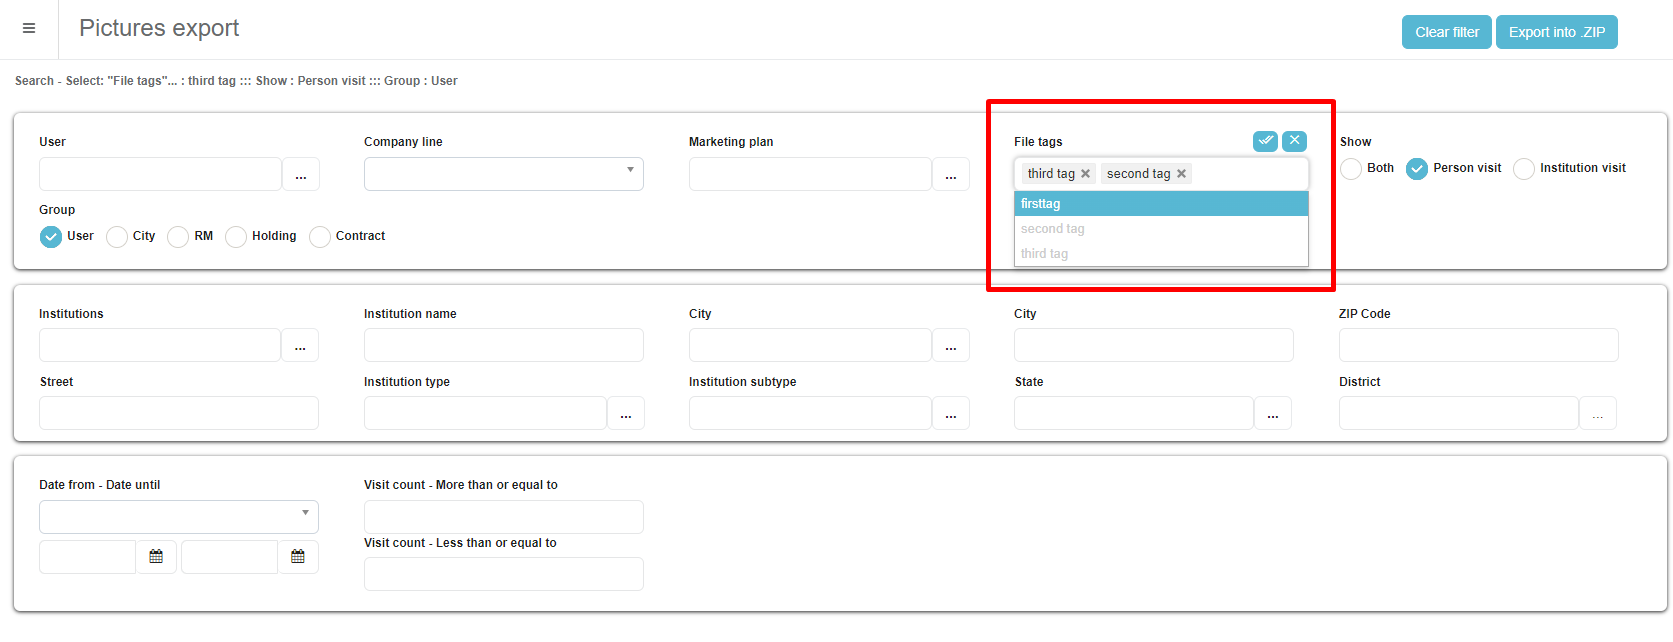This screenshot has width=1673, height=642.
Task: Remove the 'second tag' chip
Action: click(1181, 174)
